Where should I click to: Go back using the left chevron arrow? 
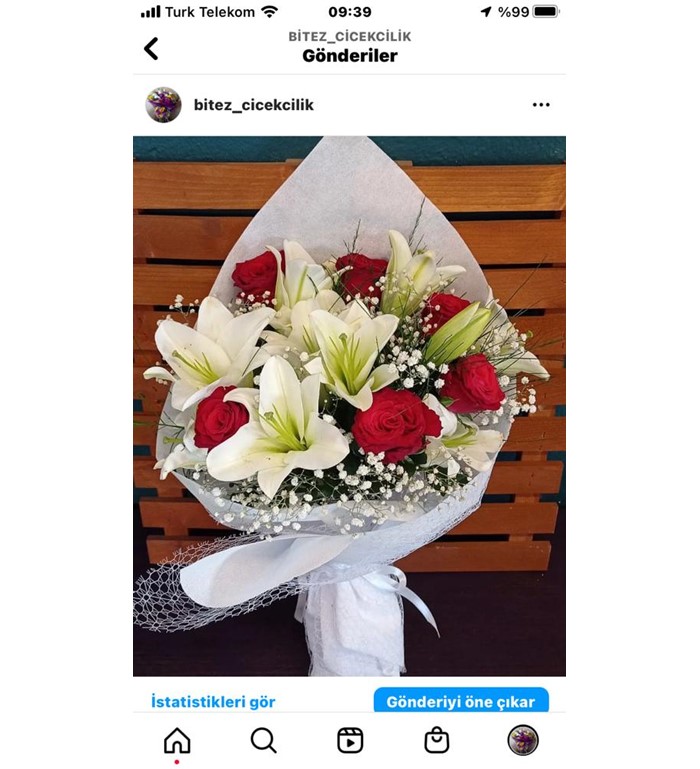pos(151,49)
